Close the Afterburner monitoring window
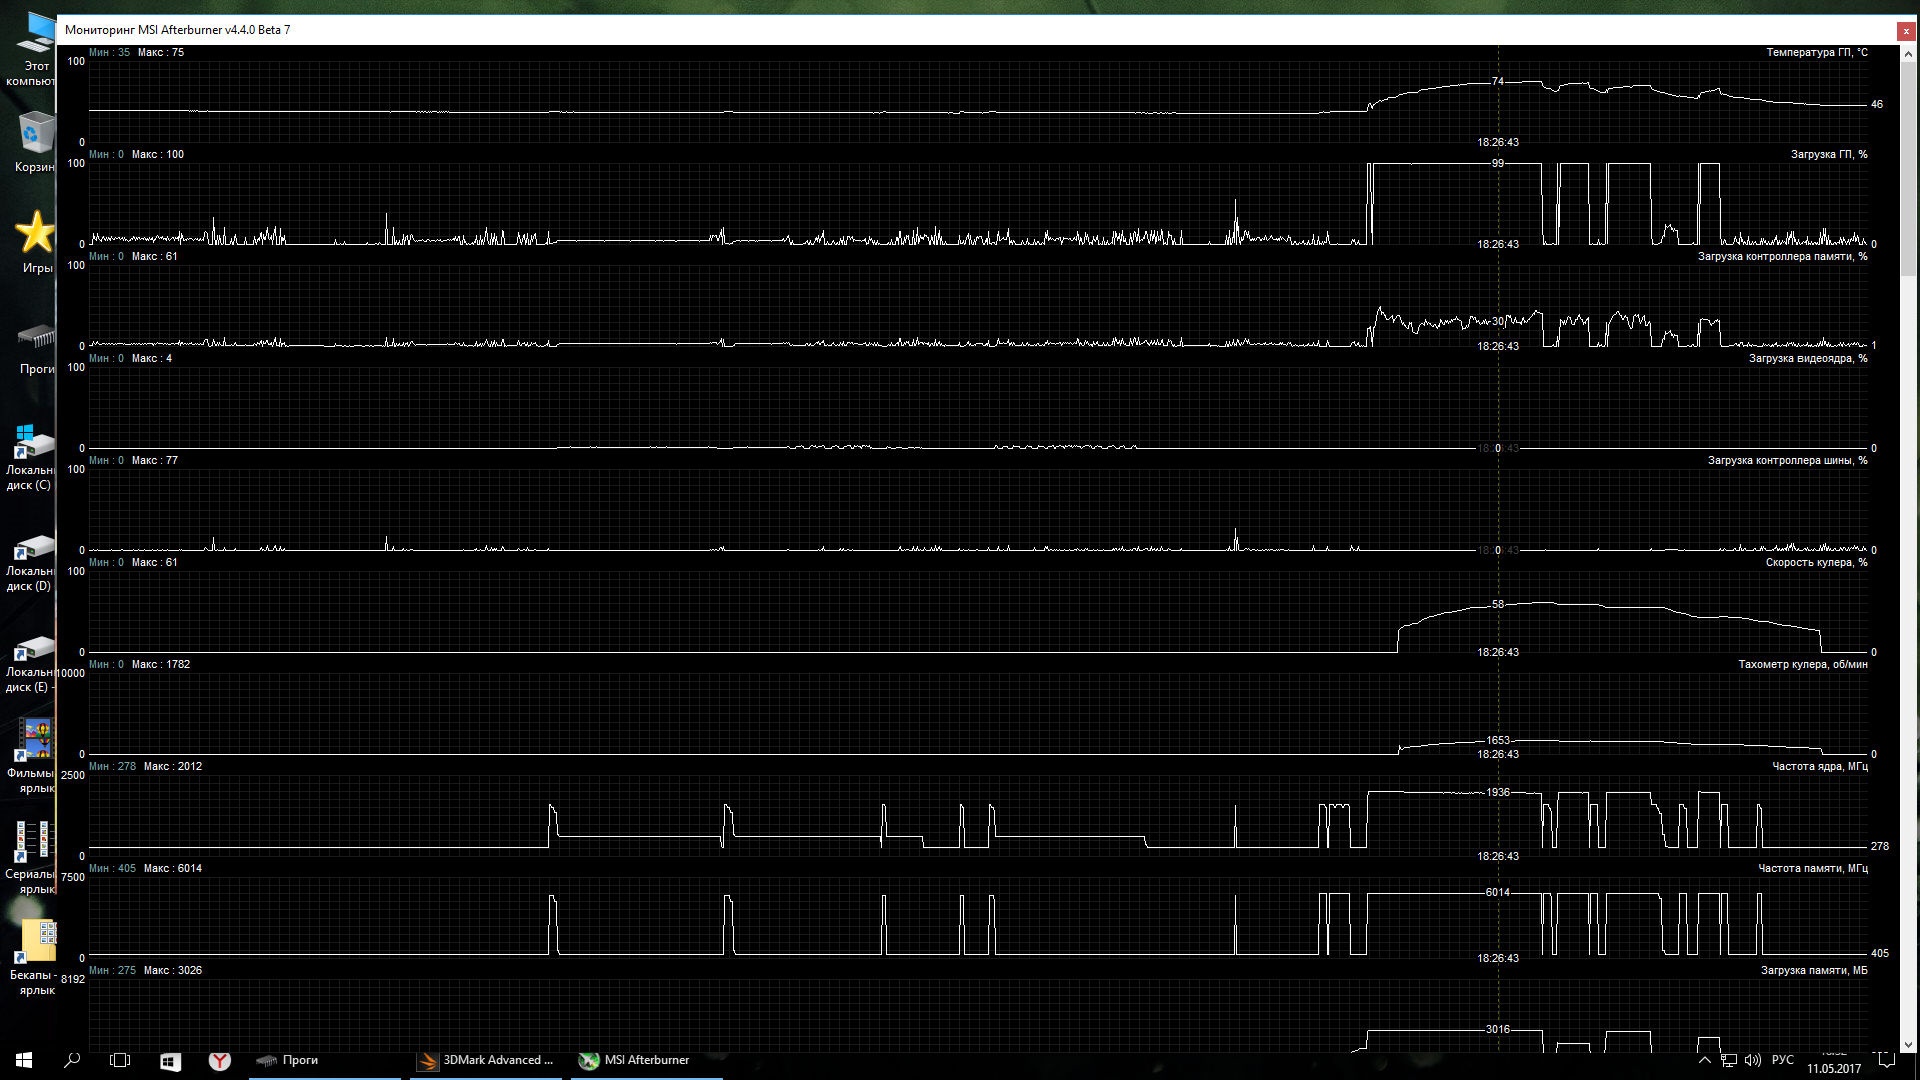 1906,31
